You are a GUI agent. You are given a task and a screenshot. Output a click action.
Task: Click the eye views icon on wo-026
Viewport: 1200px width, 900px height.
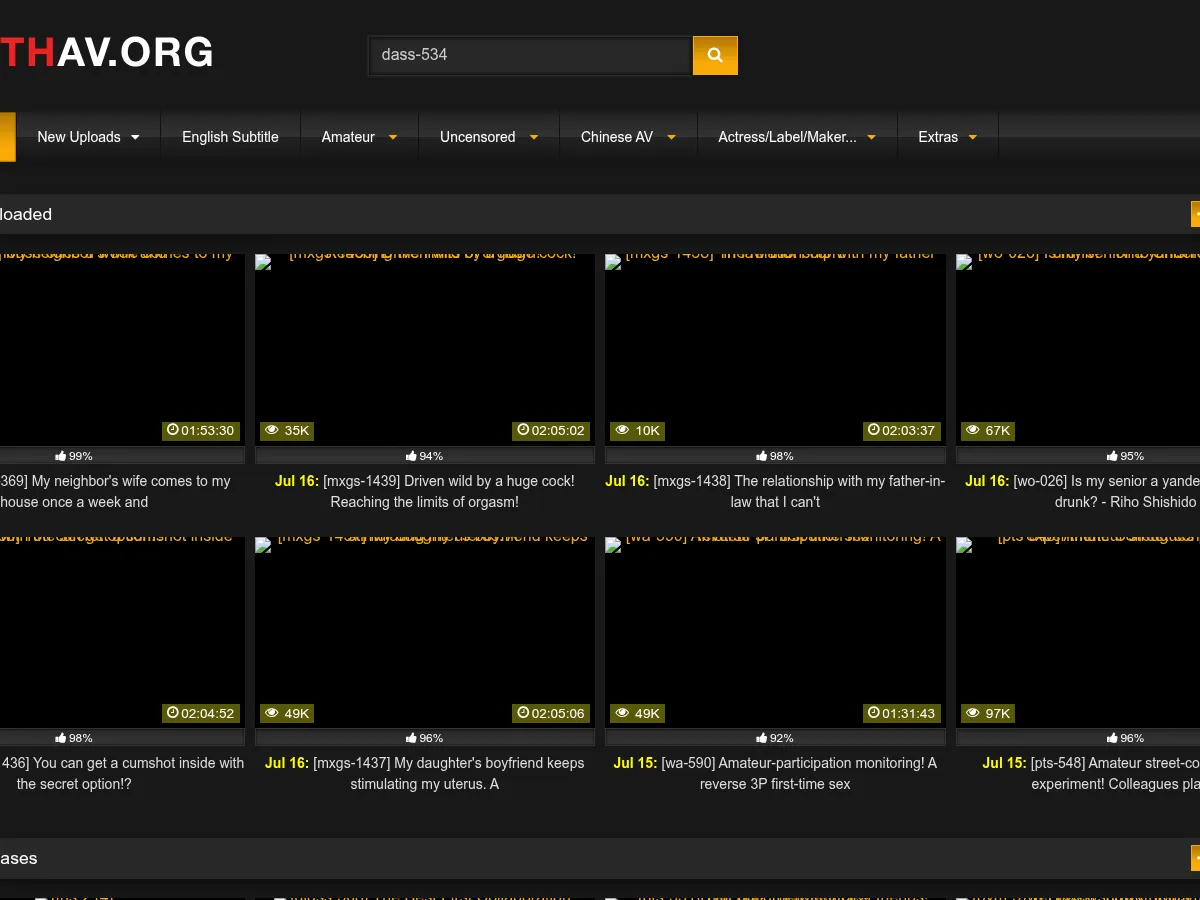(x=972, y=430)
